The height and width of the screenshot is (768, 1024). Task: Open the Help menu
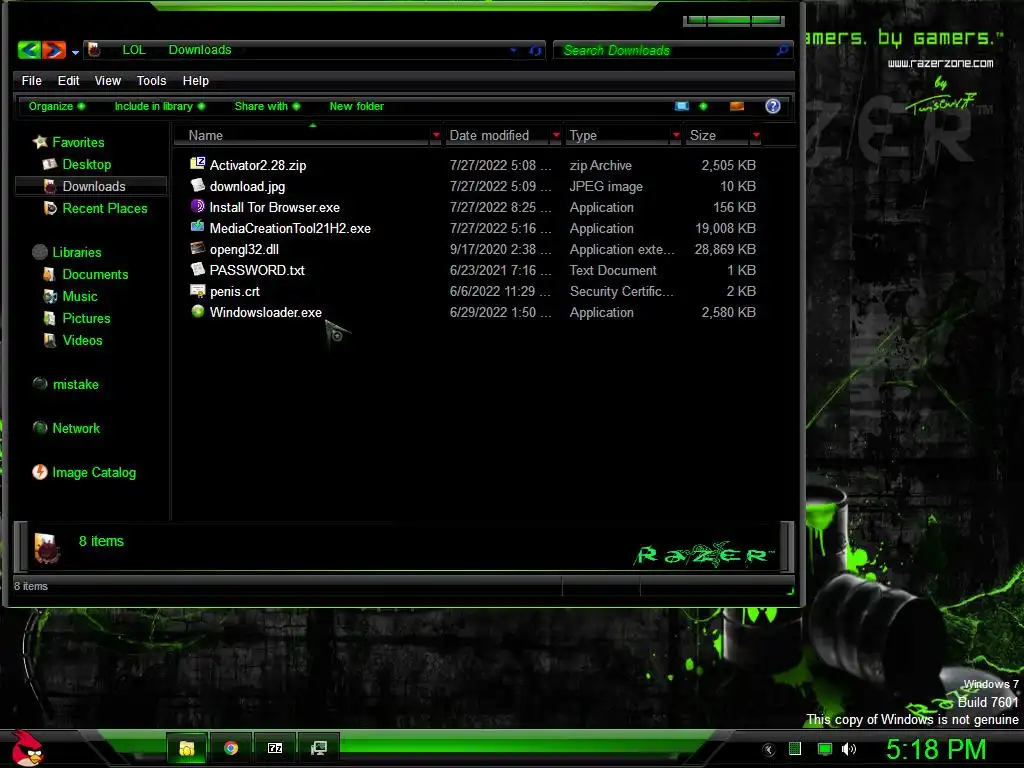click(195, 81)
